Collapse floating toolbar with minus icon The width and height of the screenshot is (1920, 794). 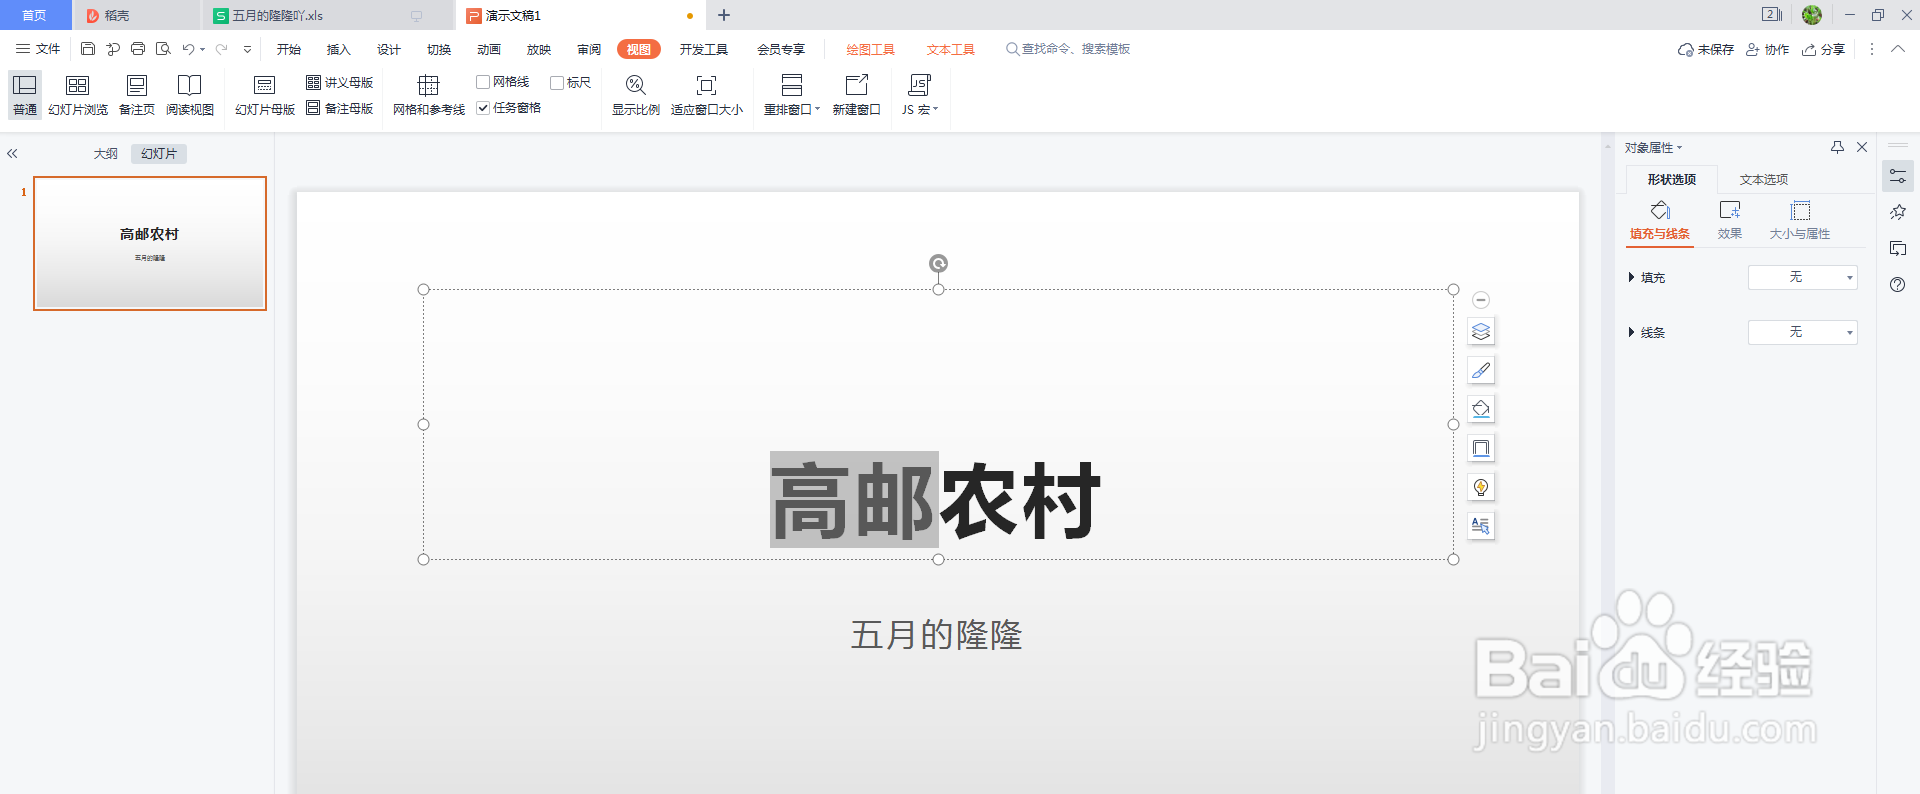tap(1481, 300)
